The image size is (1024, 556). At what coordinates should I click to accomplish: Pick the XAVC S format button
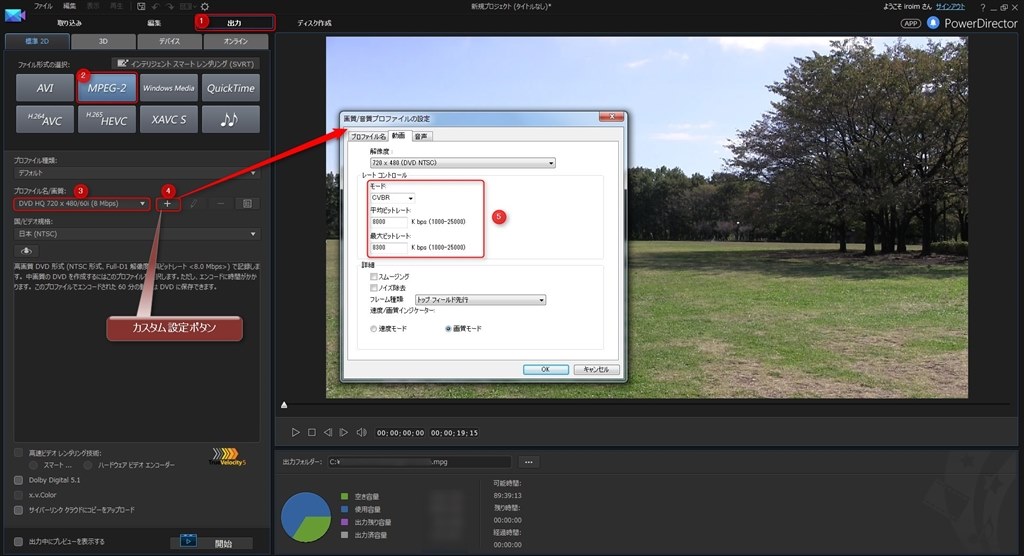click(168, 120)
